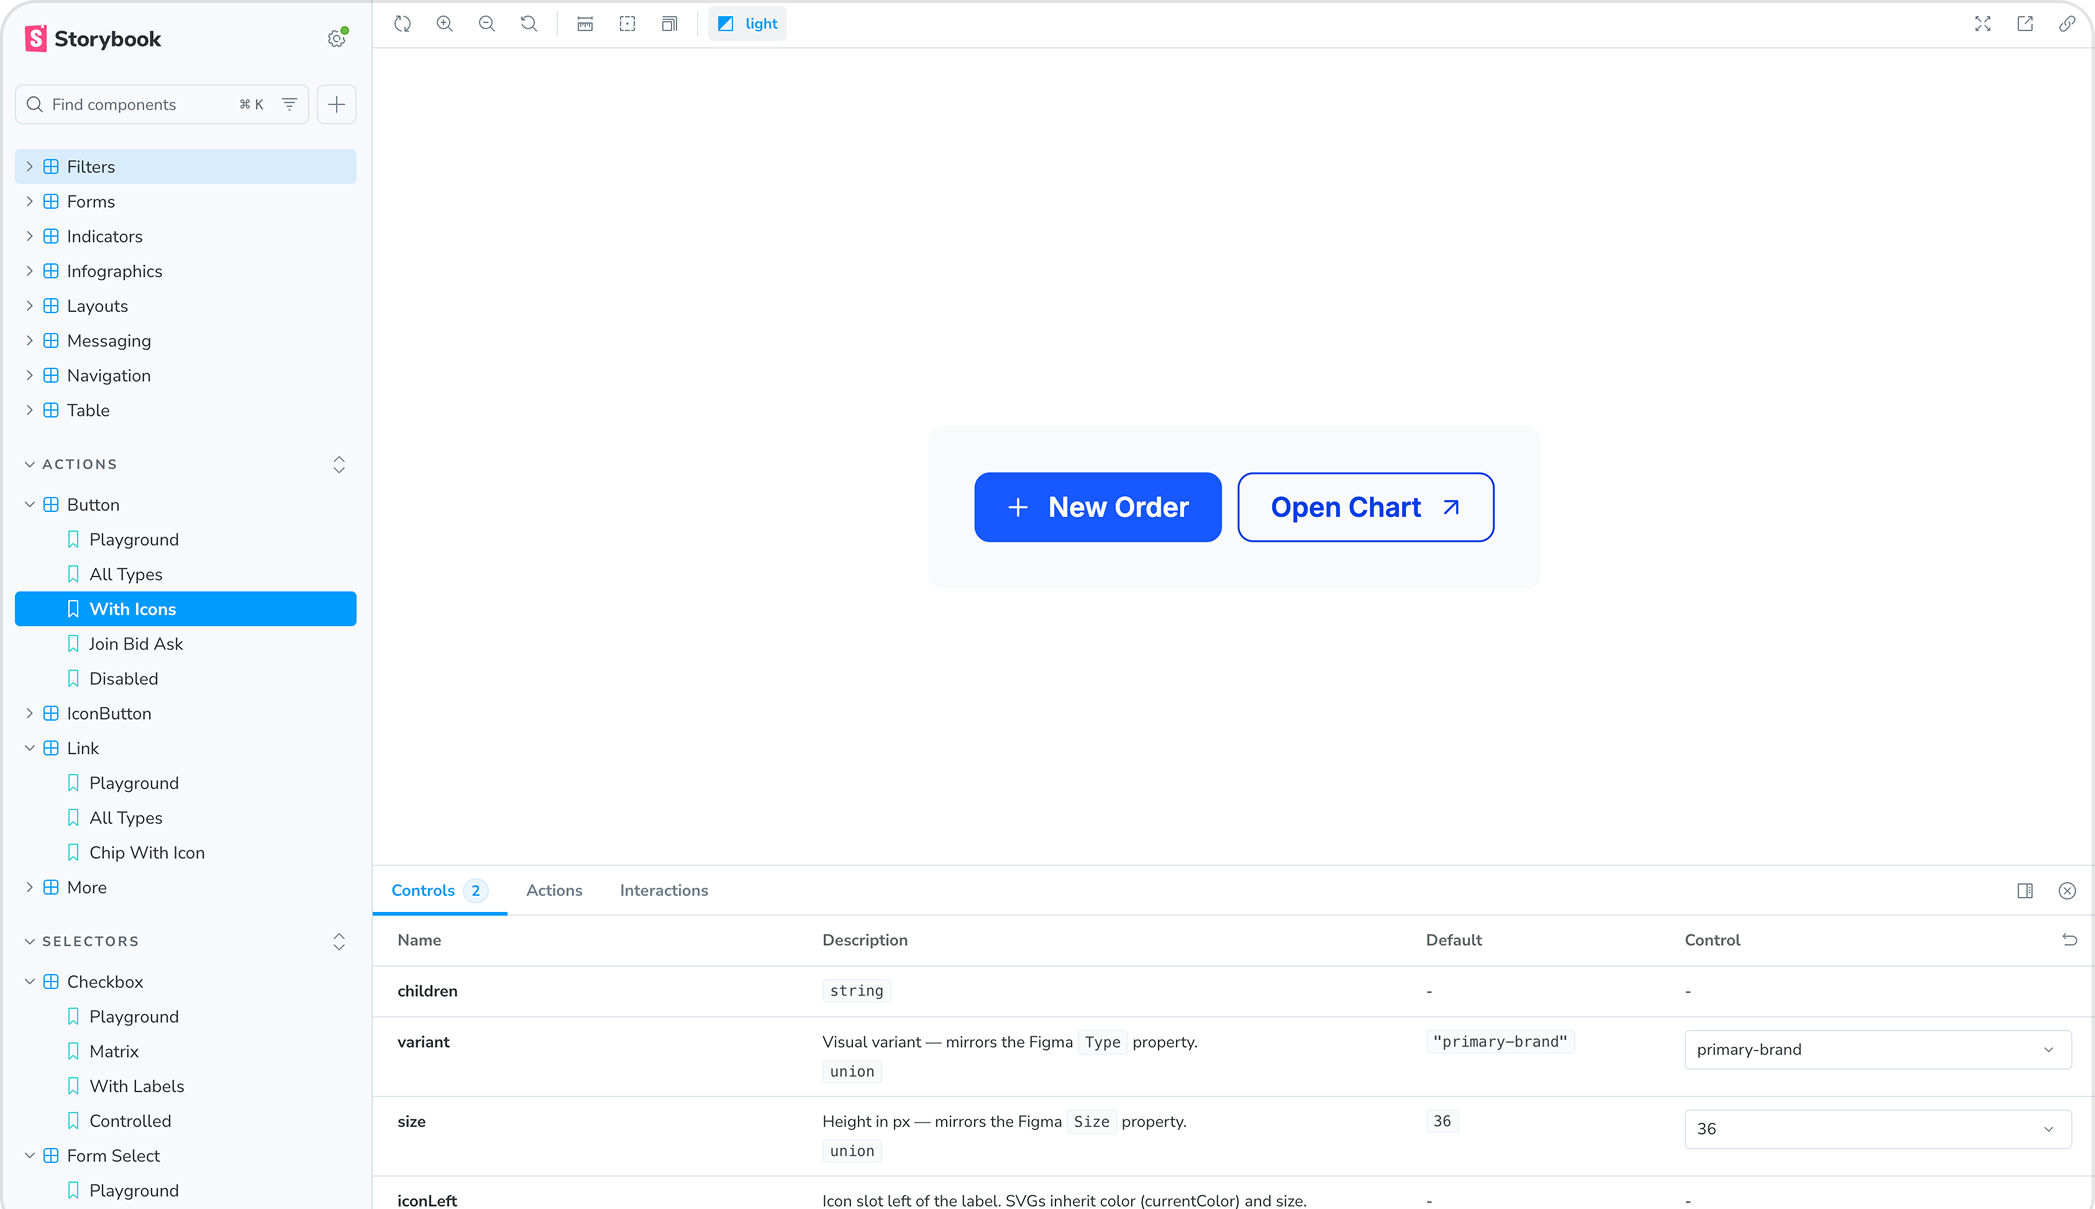Hide the addons panel

pyautogui.click(x=2067, y=891)
